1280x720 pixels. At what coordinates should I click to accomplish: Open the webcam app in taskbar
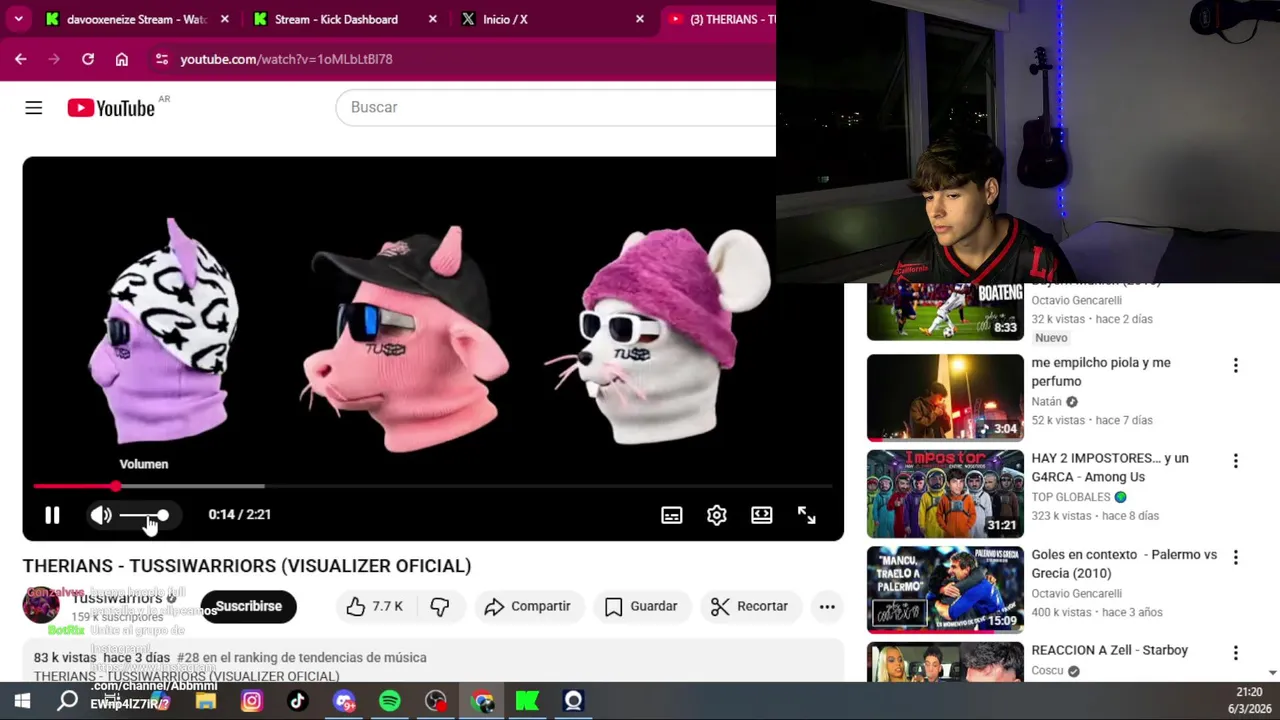[574, 701]
